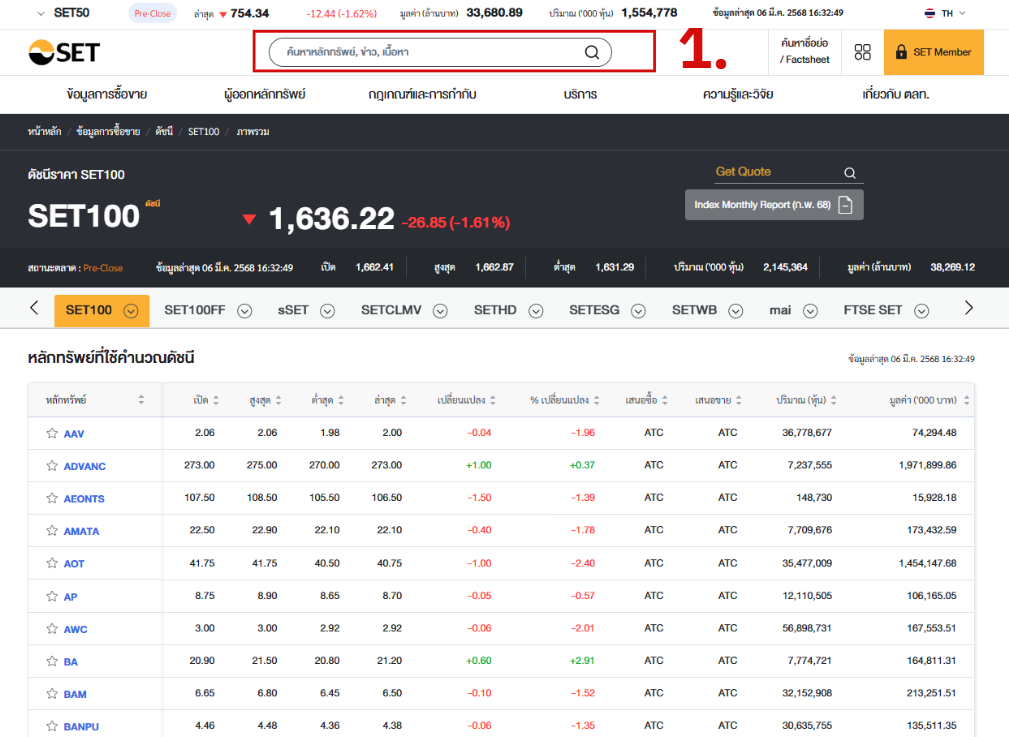
Task: Open the ข้อมูลการซื้อขาย breadcrumb link
Action: 108,131
